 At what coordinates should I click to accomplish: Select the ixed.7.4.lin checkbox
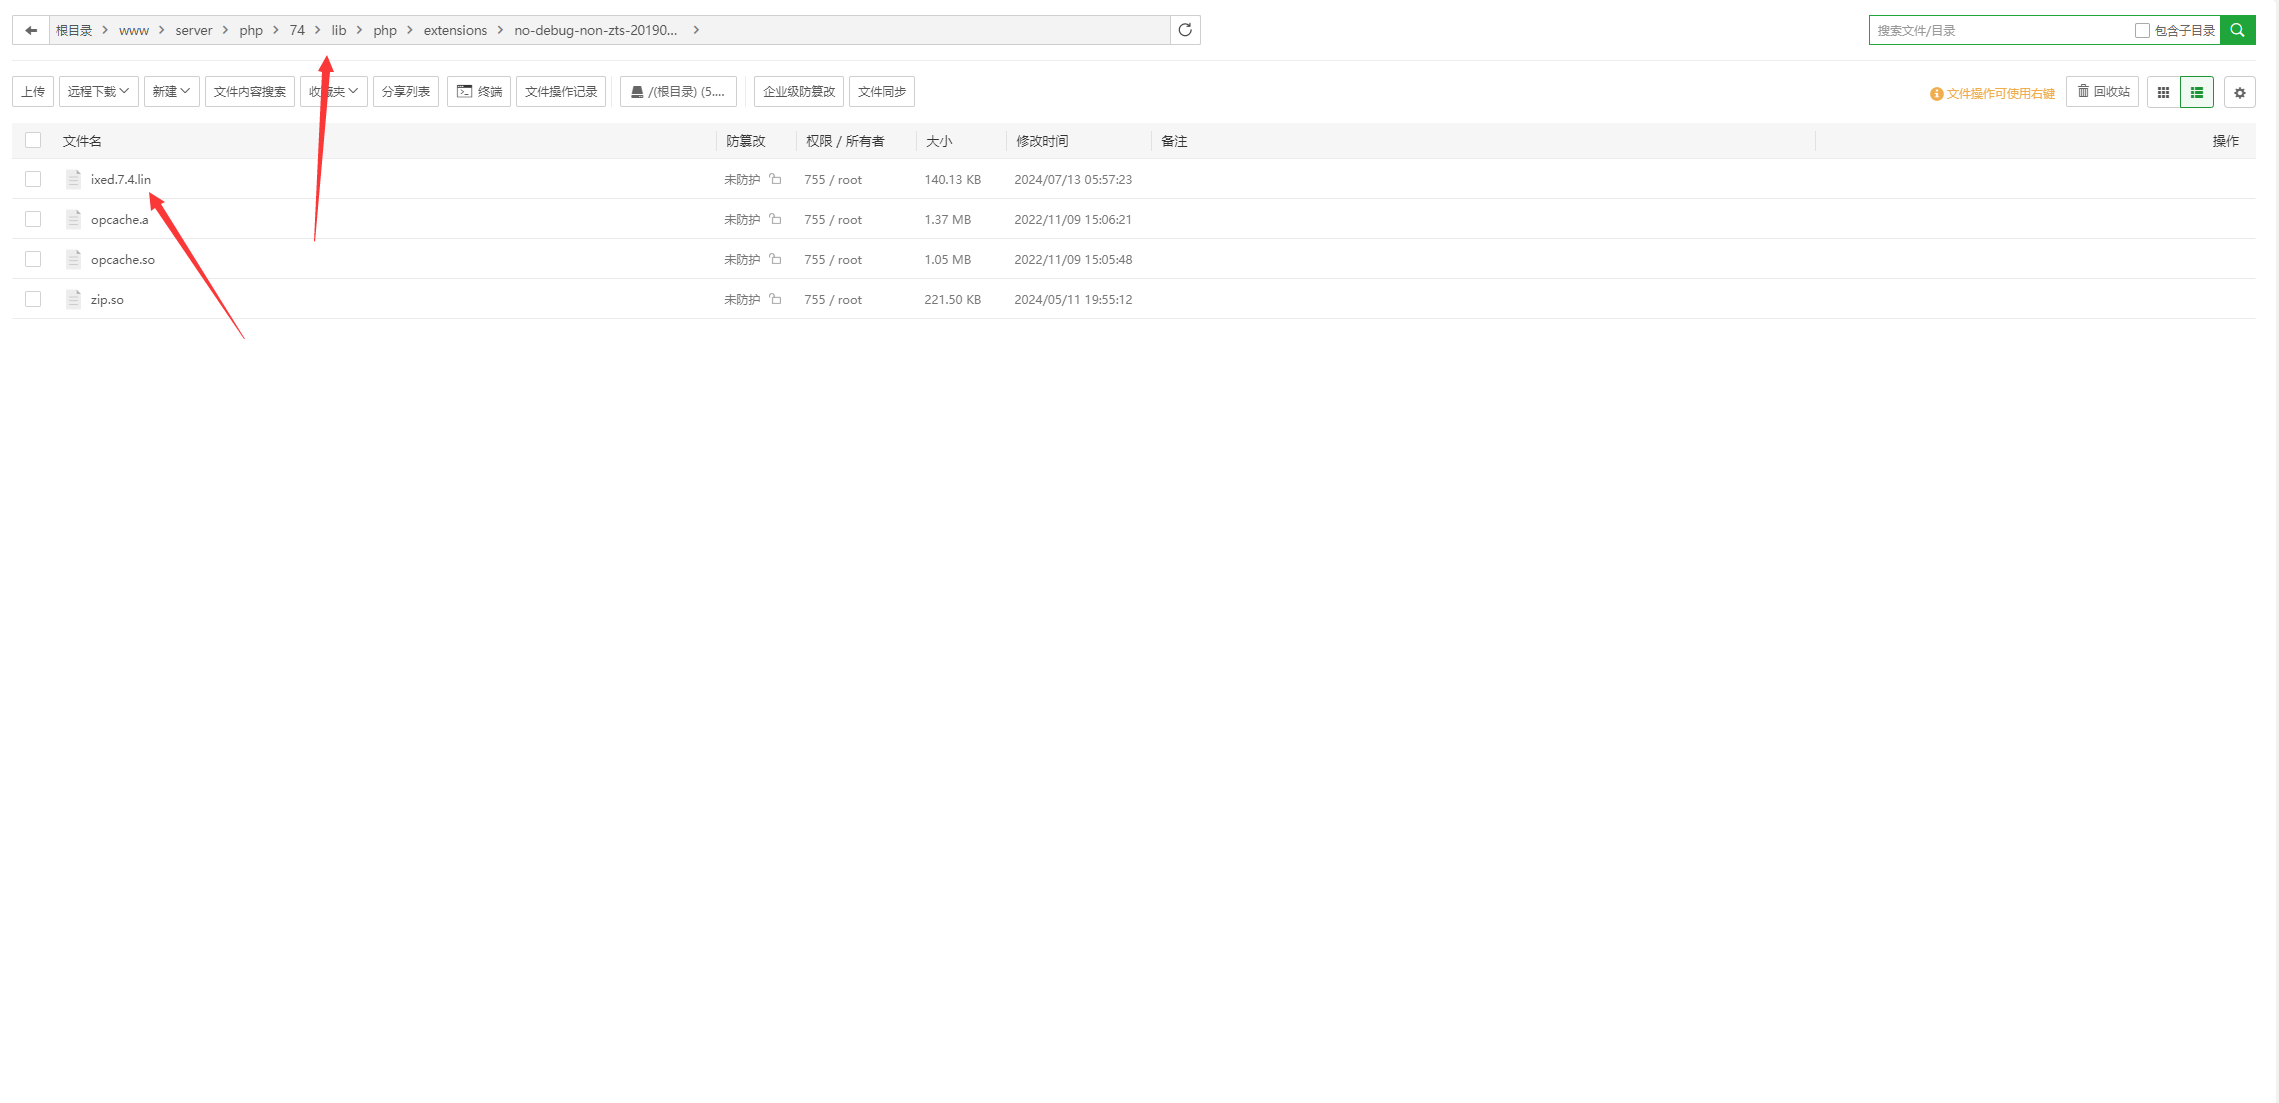tap(33, 179)
